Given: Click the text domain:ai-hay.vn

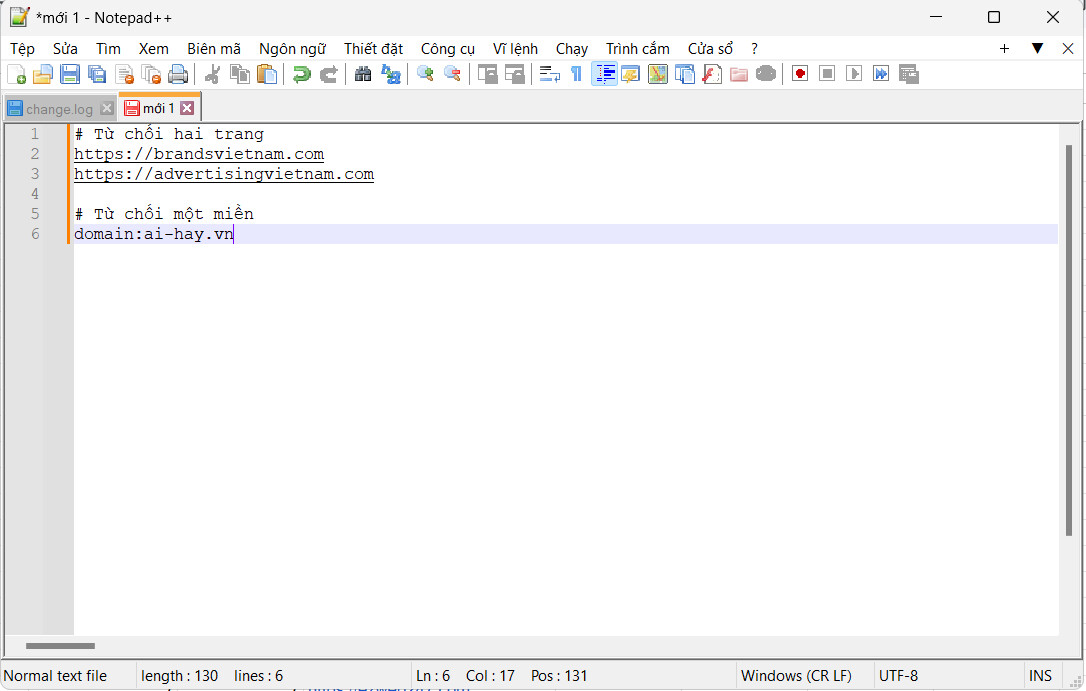Looking at the screenshot, I should point(154,234).
